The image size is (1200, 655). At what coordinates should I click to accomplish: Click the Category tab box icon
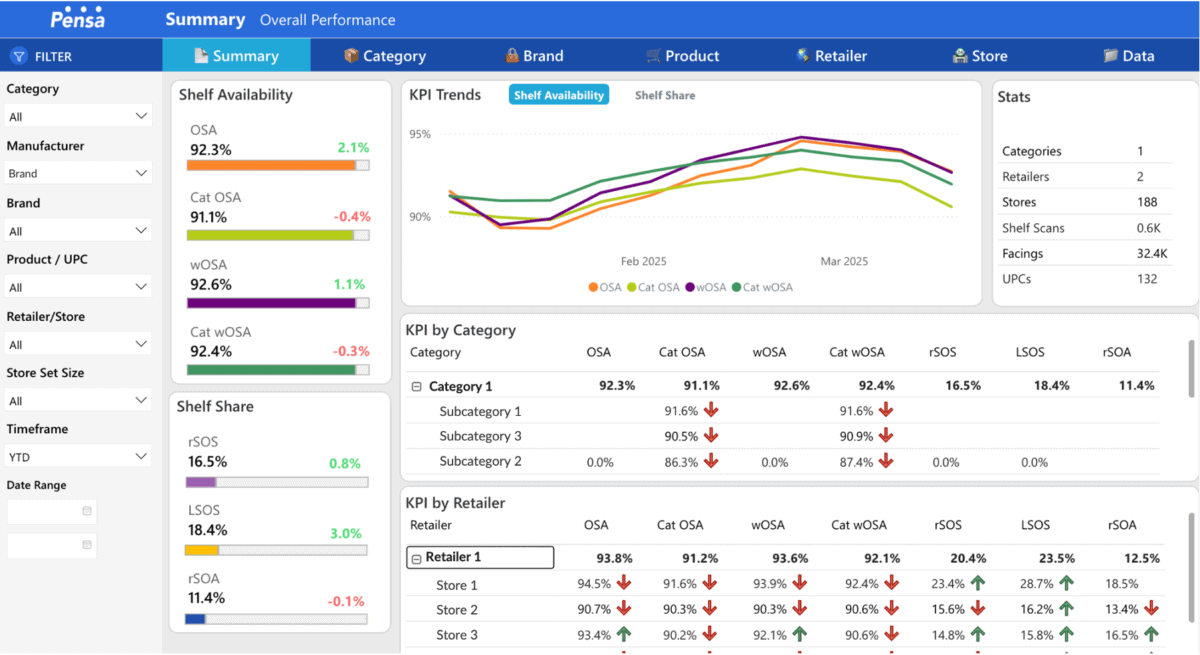point(351,56)
